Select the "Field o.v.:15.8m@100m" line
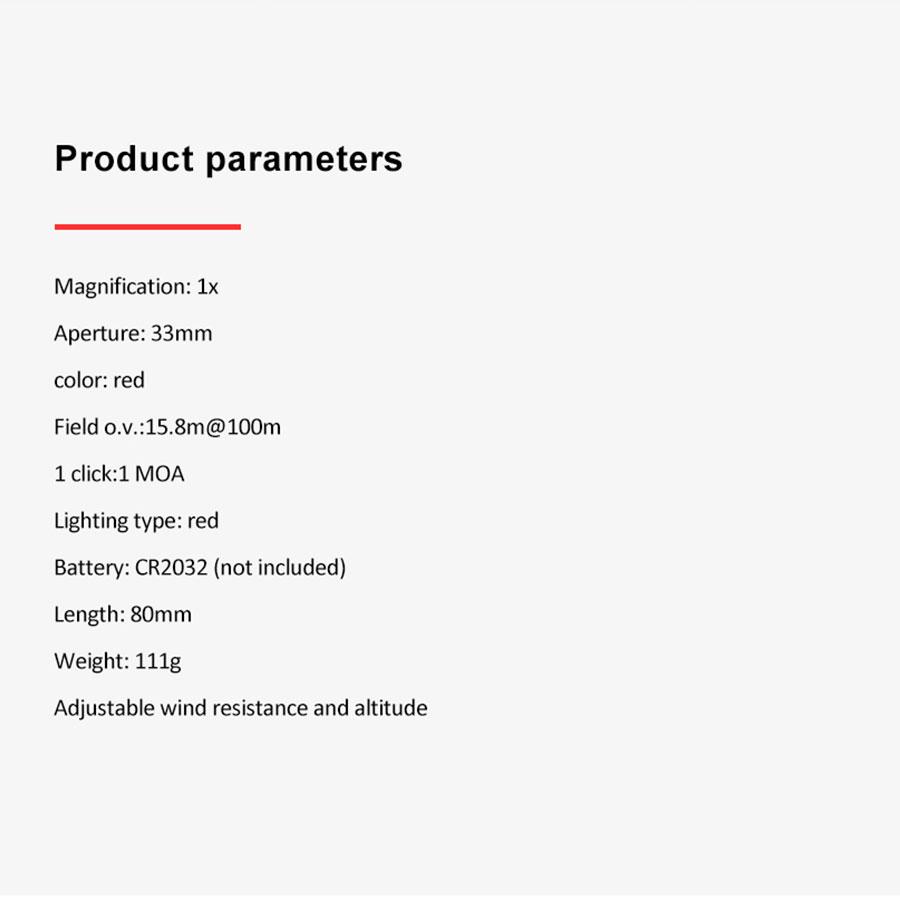 click(167, 428)
